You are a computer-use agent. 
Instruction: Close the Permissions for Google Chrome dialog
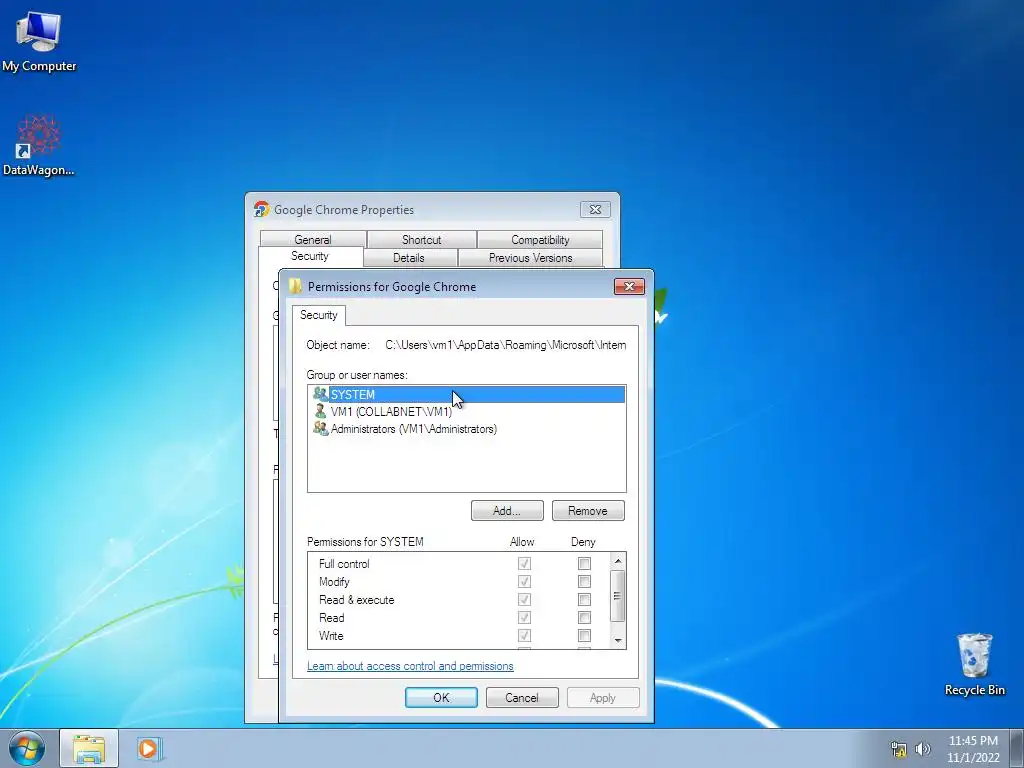pyautogui.click(x=629, y=287)
